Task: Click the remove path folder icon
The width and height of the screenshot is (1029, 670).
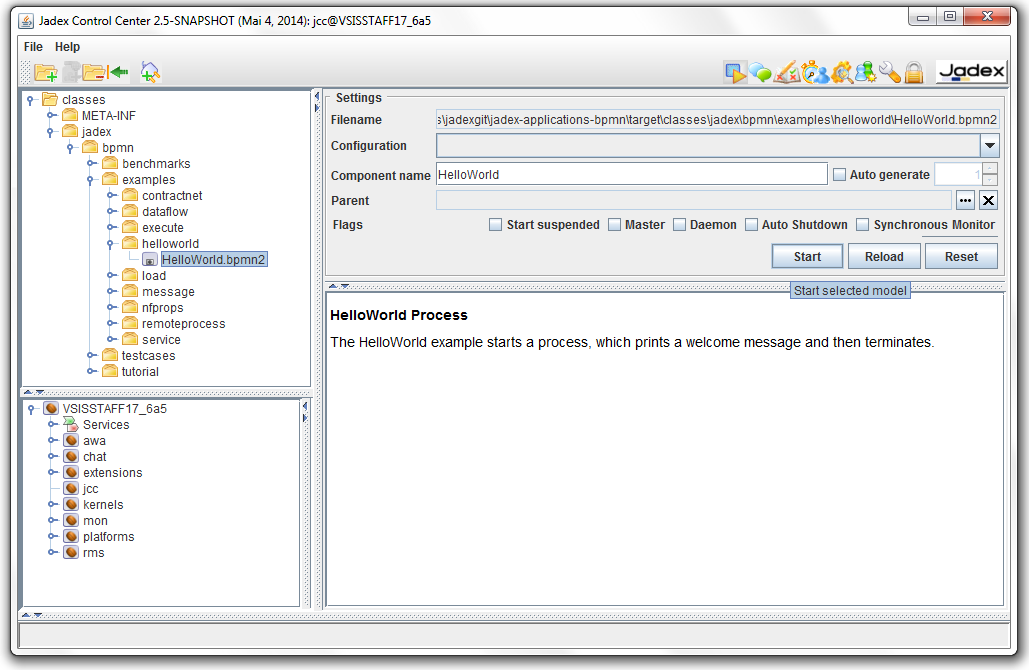Action: 95,72
